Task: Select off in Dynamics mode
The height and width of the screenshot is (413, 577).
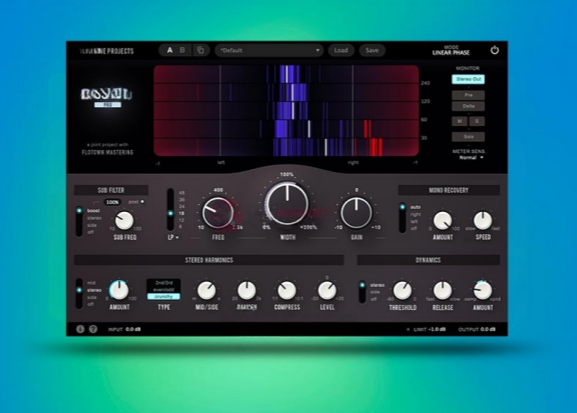Action: pos(374,299)
